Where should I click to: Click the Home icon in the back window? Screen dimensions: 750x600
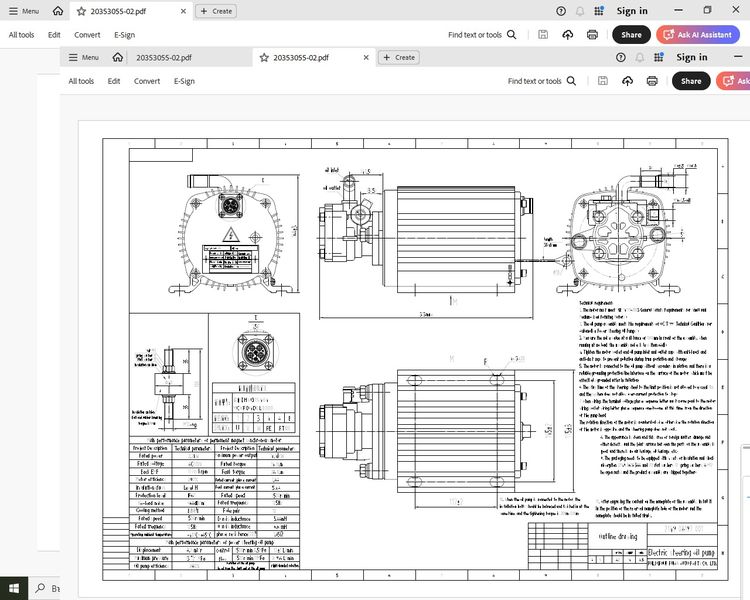click(x=58, y=11)
